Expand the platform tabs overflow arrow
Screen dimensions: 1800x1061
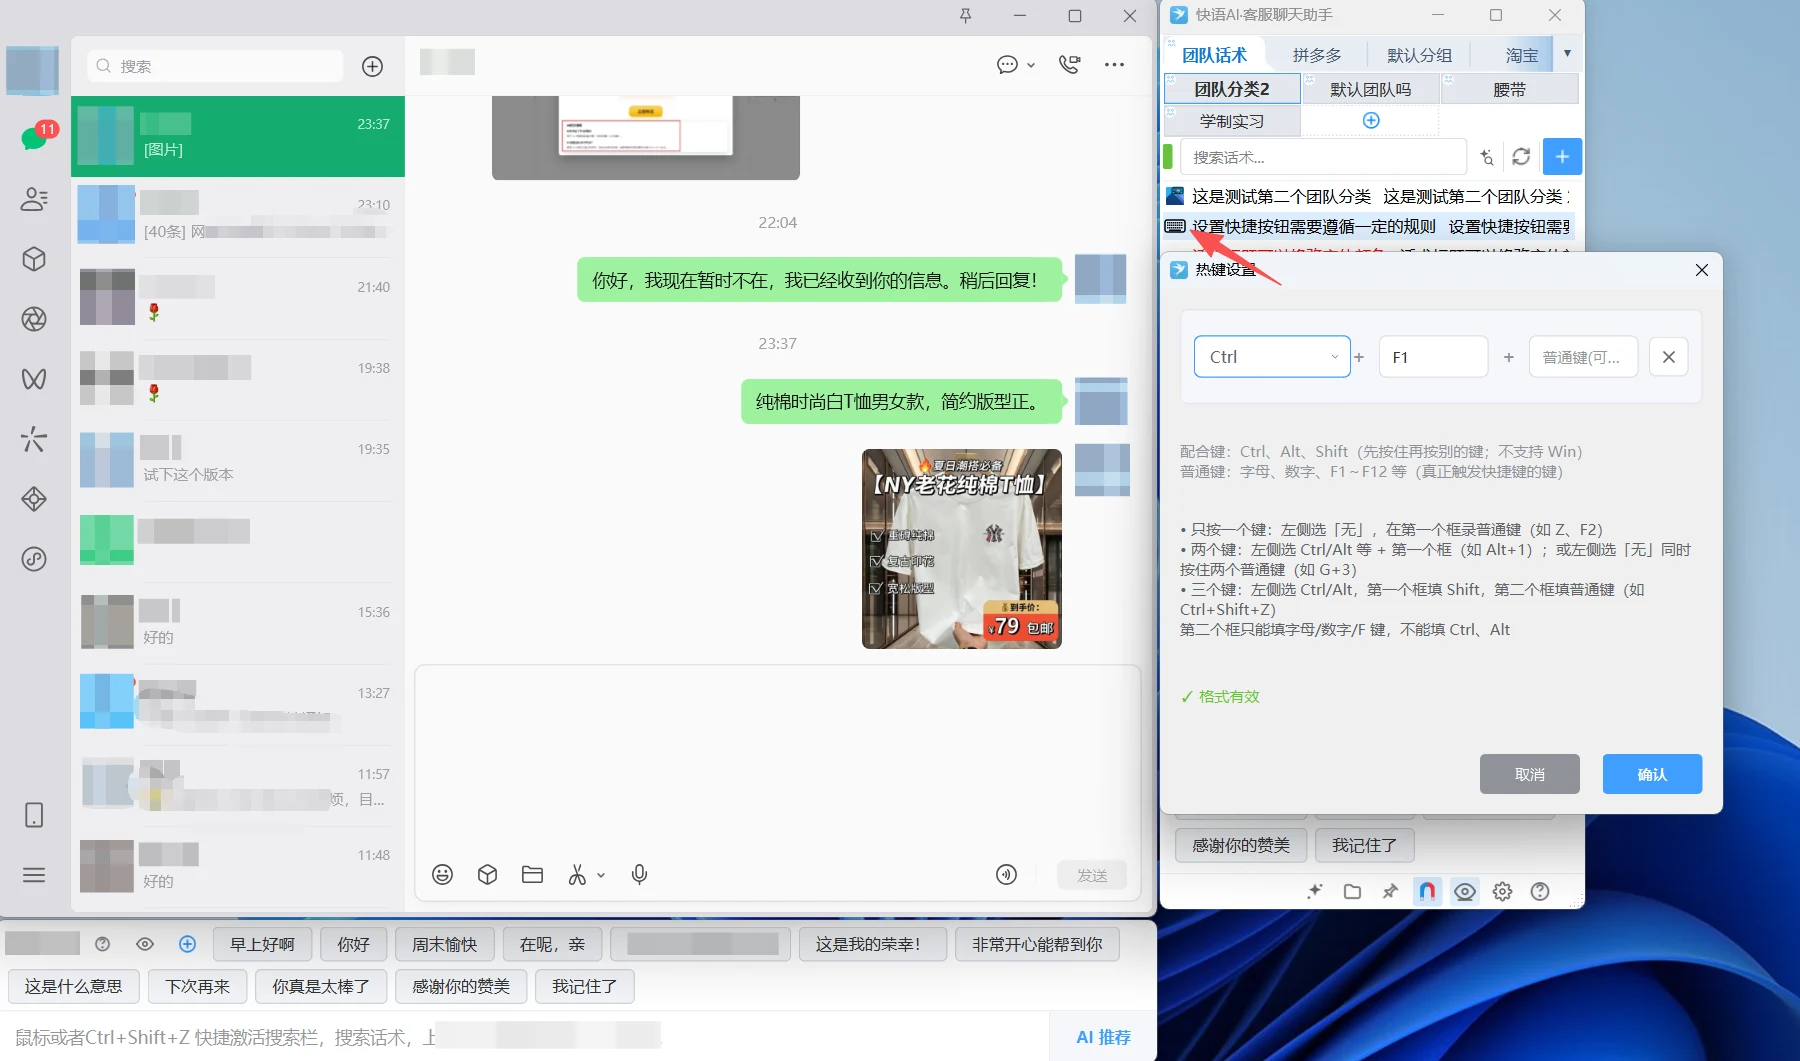[1567, 54]
